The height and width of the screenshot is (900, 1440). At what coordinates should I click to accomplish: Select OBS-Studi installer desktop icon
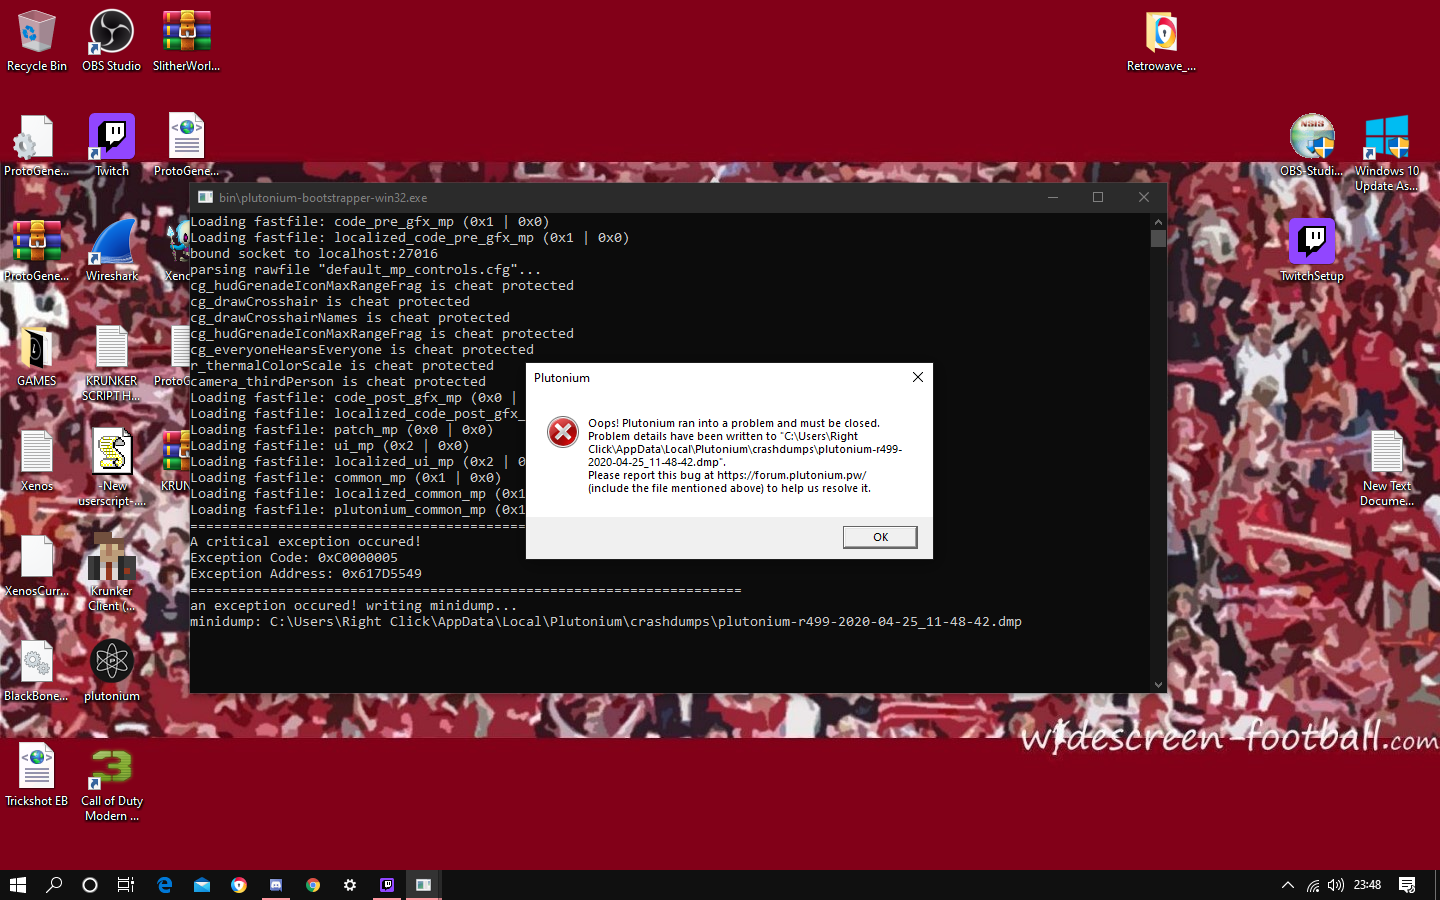pyautogui.click(x=1312, y=146)
